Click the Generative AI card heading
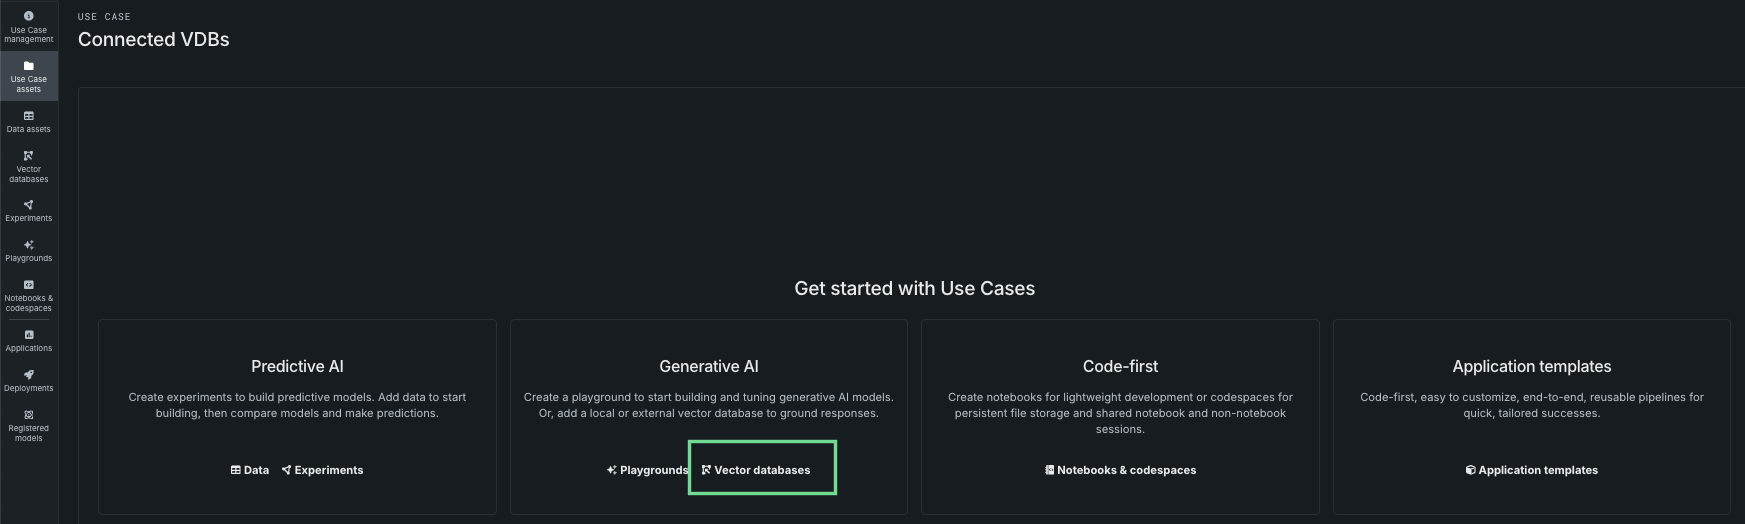Viewport: 1745px width, 524px height. (708, 367)
